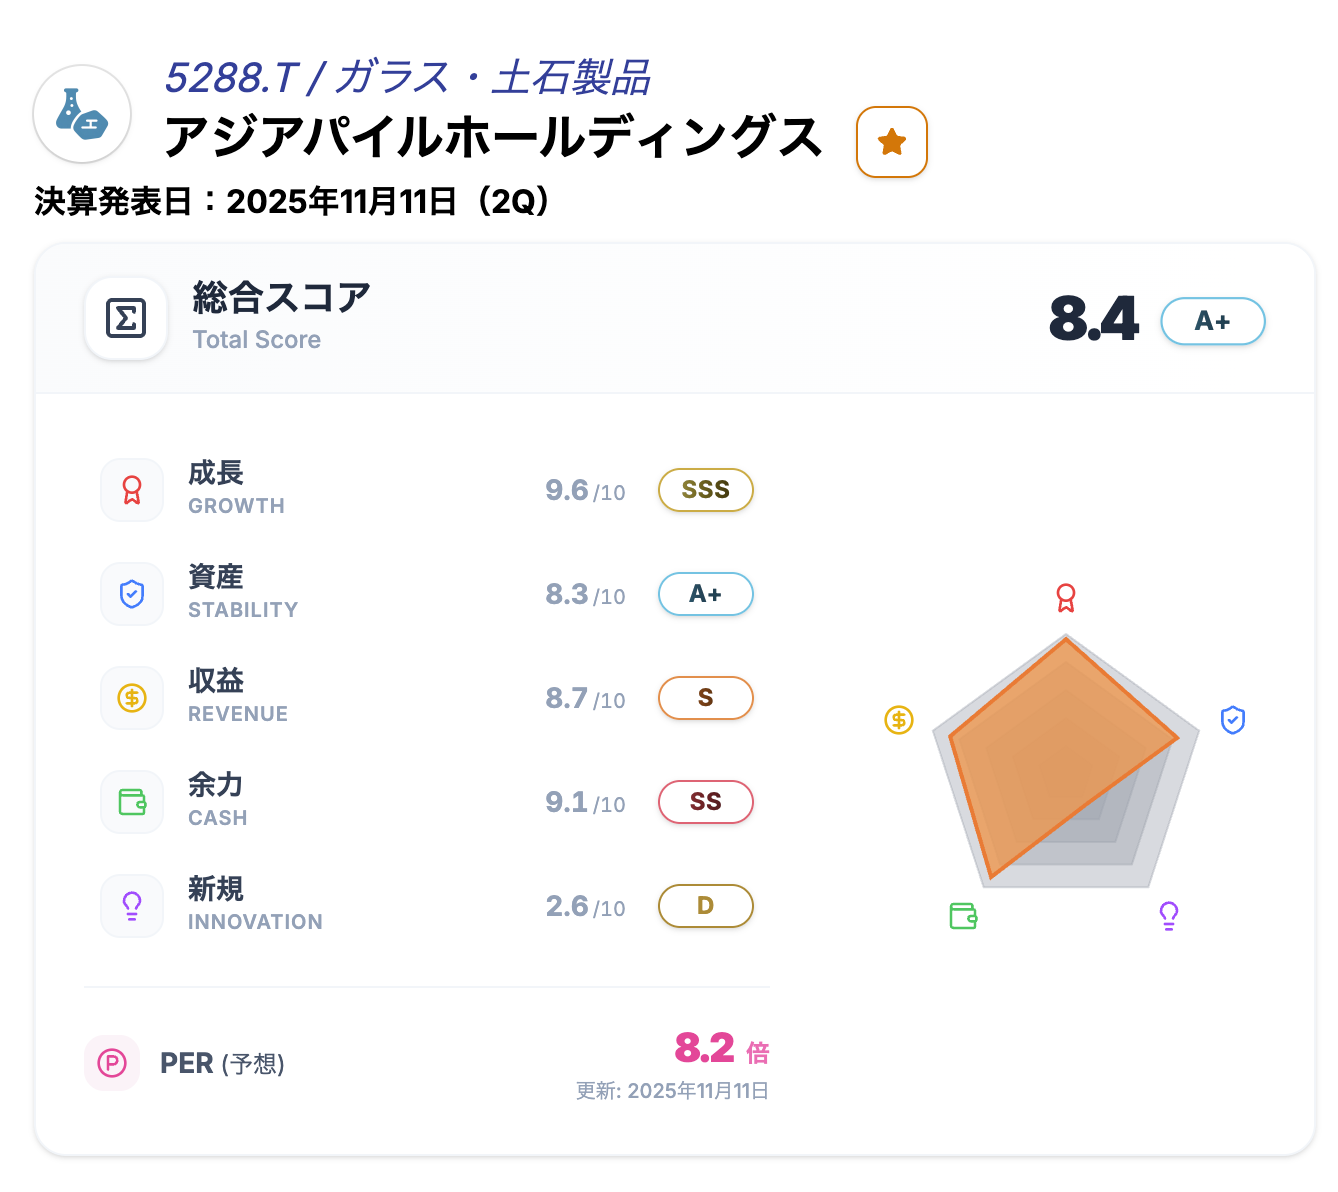
Task: Click the green Cash wallet icon in list
Action: (132, 802)
